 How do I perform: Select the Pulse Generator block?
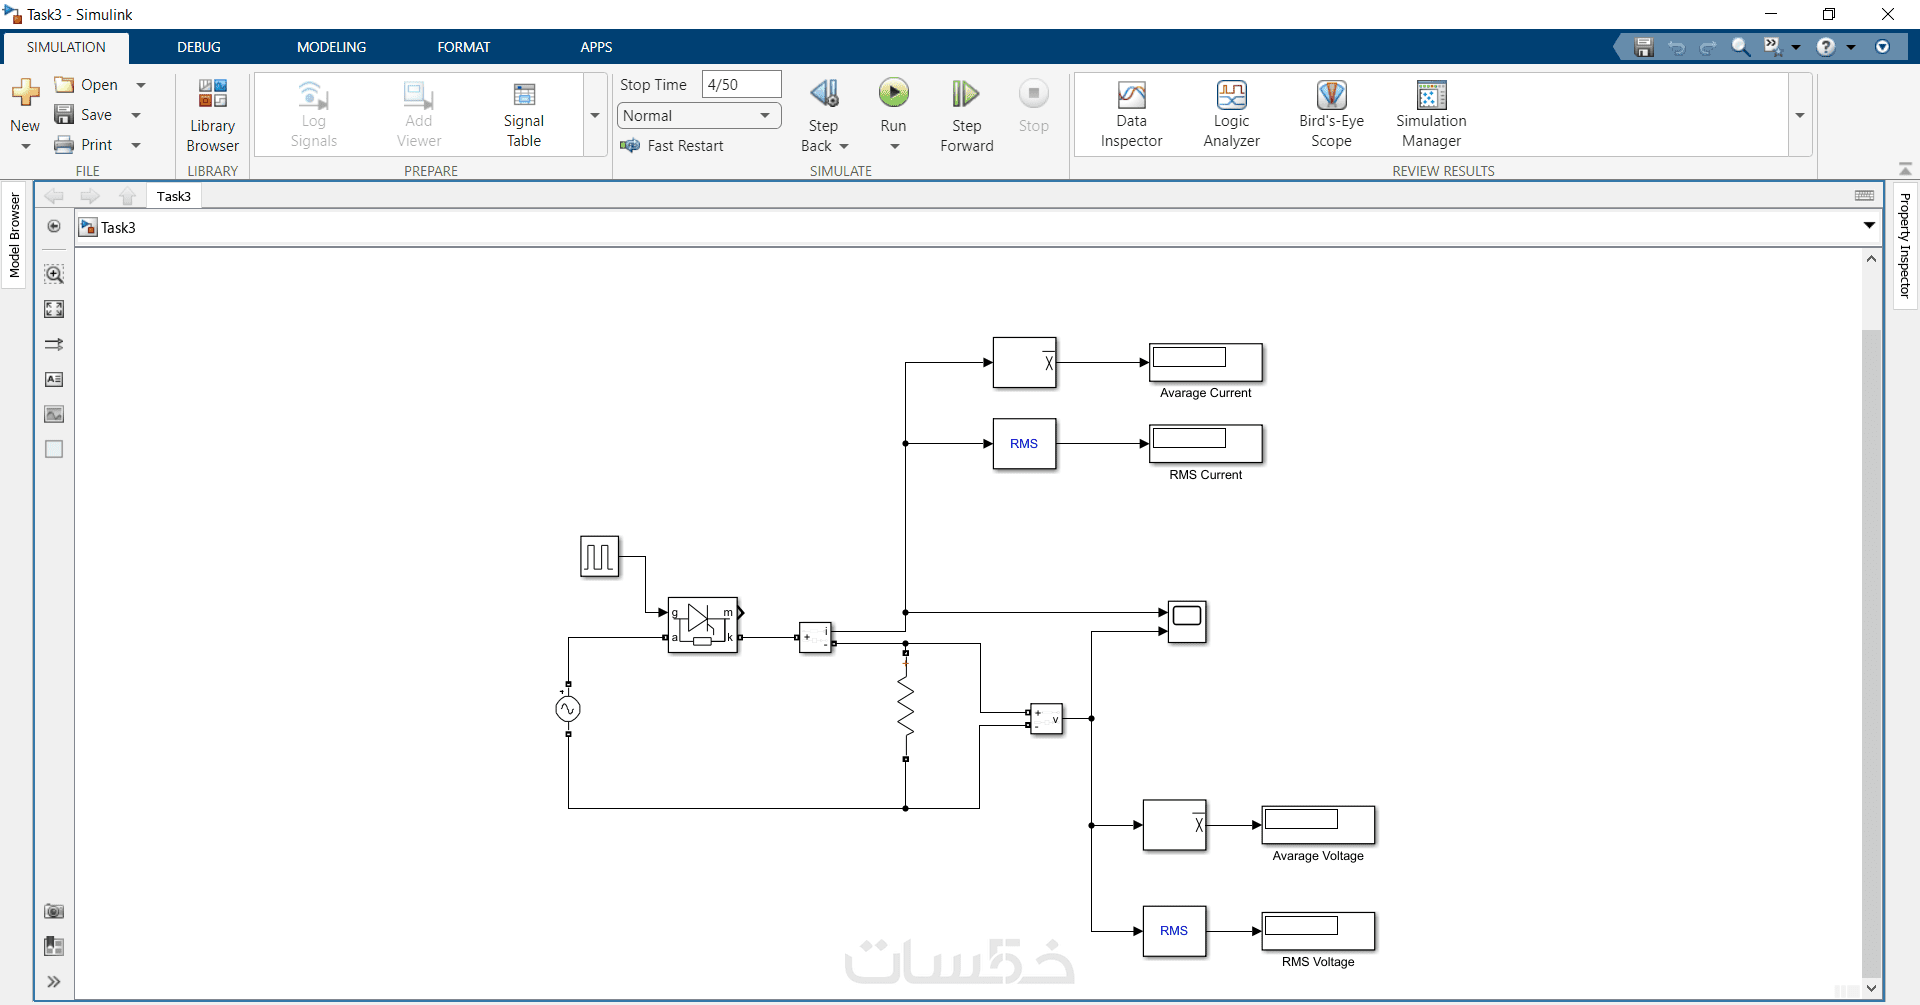(x=599, y=556)
